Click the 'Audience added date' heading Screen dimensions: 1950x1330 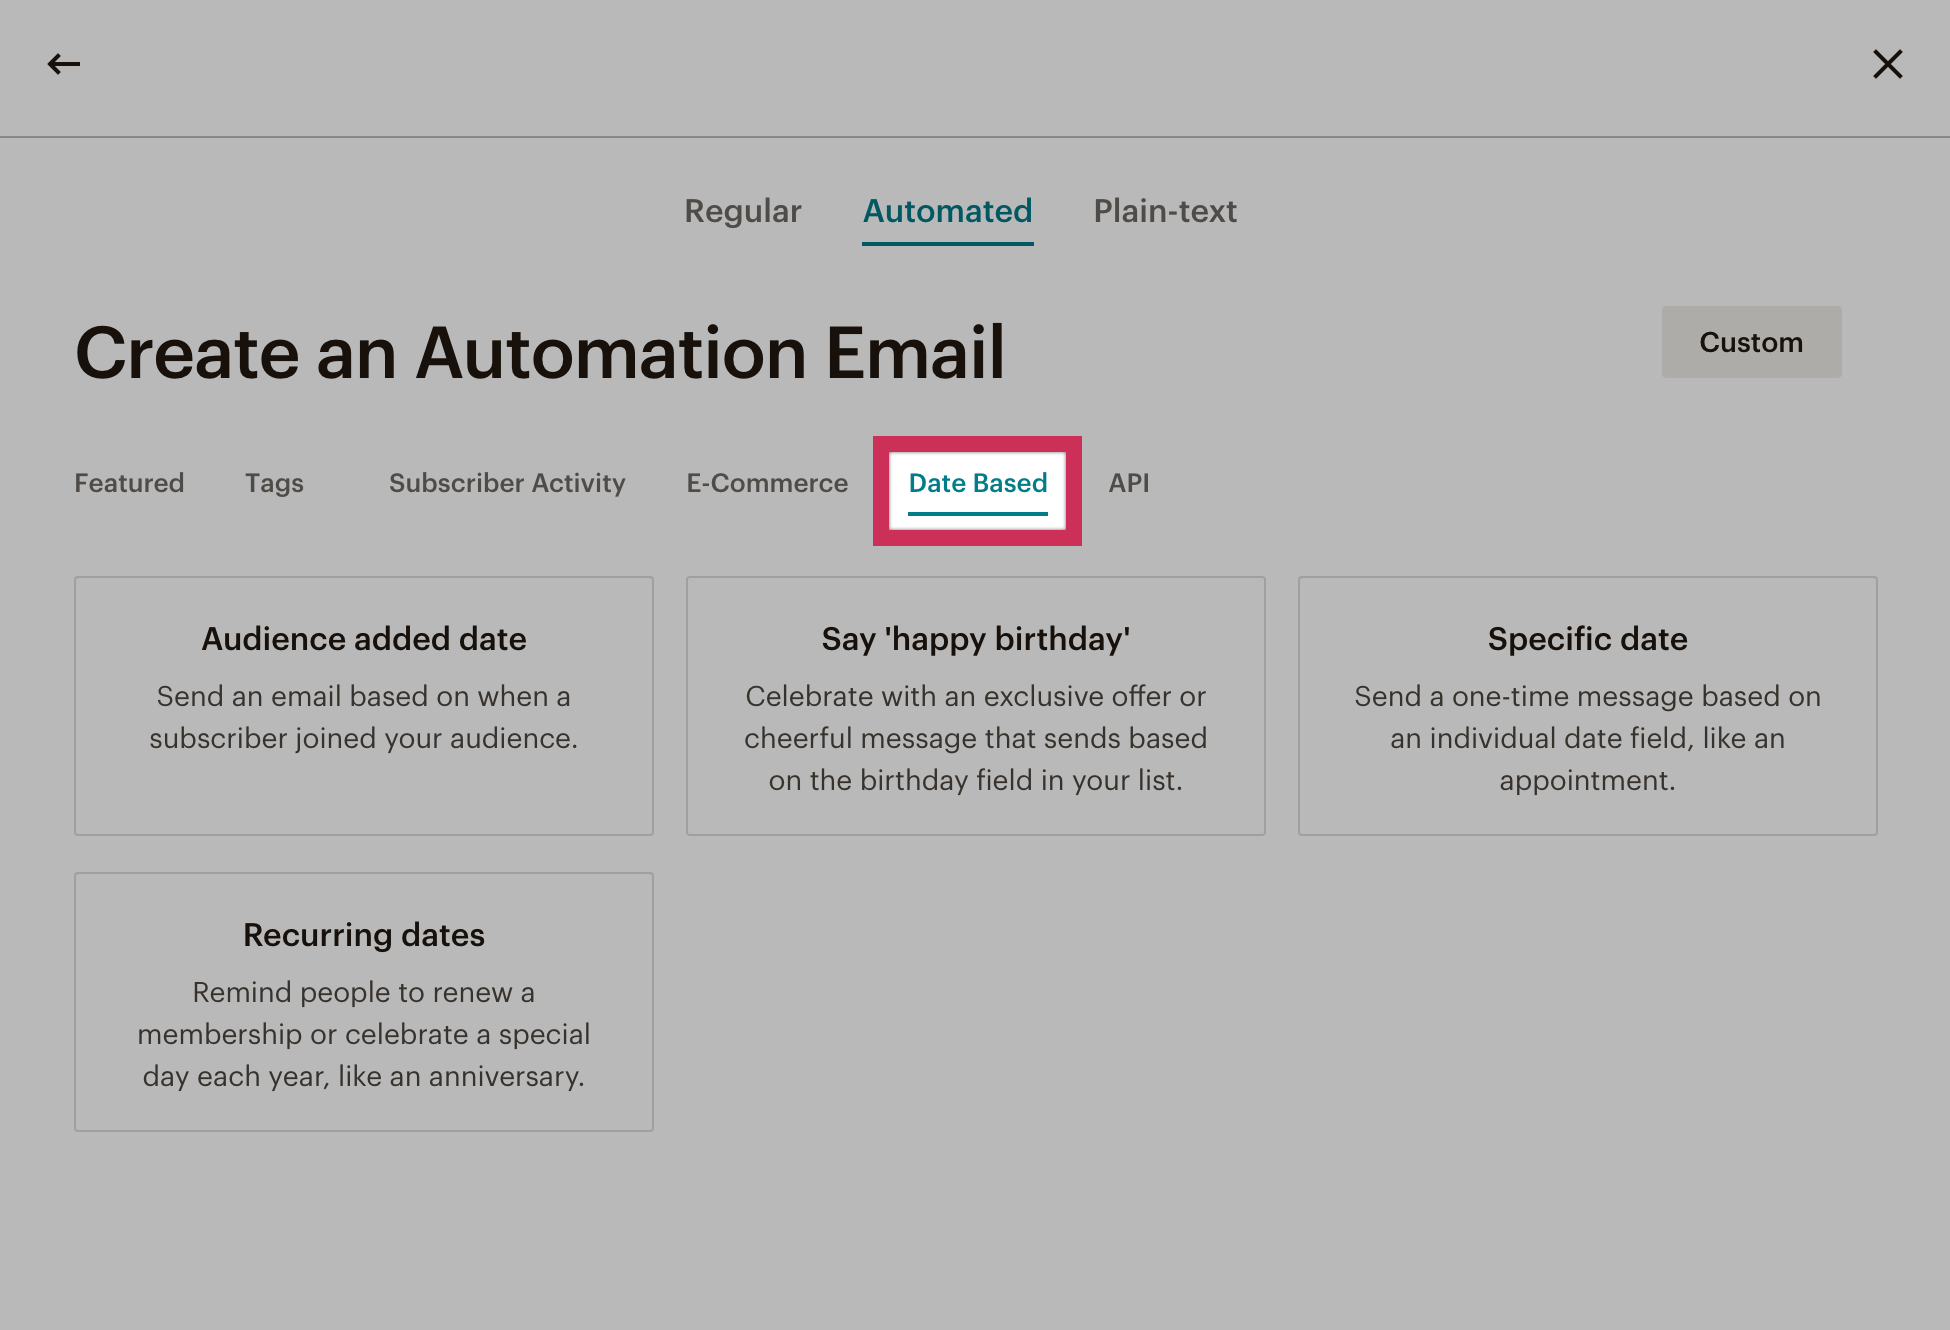364,639
